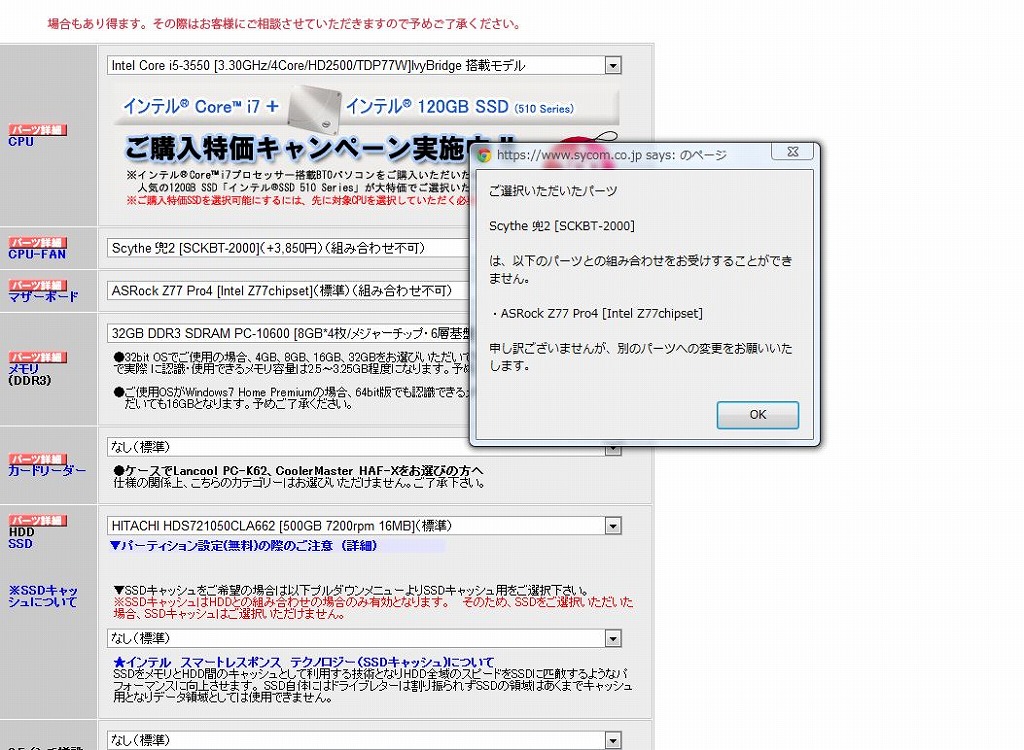This screenshot has height=750, width=1024.
Task: Click the Chrome icon in the dialog title
Action: click(484, 155)
